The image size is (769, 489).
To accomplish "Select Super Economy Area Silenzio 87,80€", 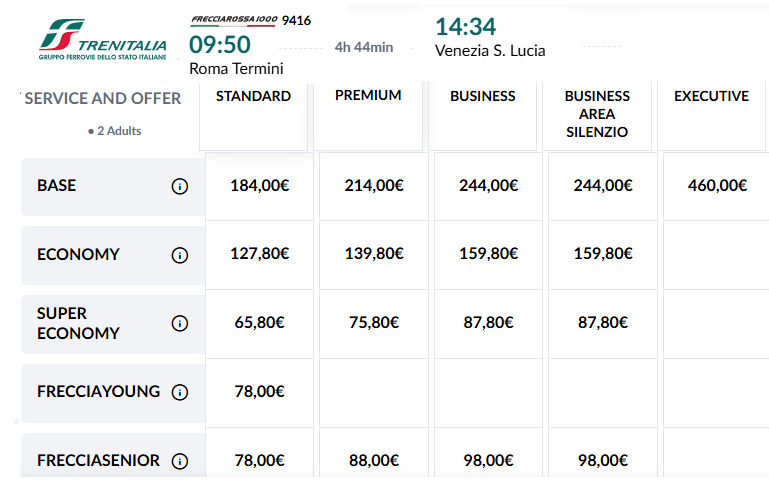I will (x=603, y=324).
